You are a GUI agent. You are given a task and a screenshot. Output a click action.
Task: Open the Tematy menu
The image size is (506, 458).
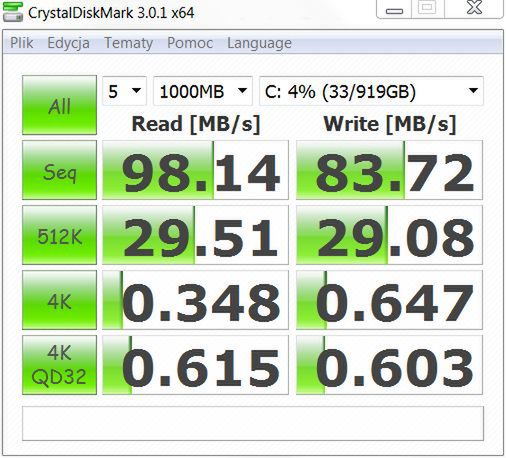tap(129, 43)
